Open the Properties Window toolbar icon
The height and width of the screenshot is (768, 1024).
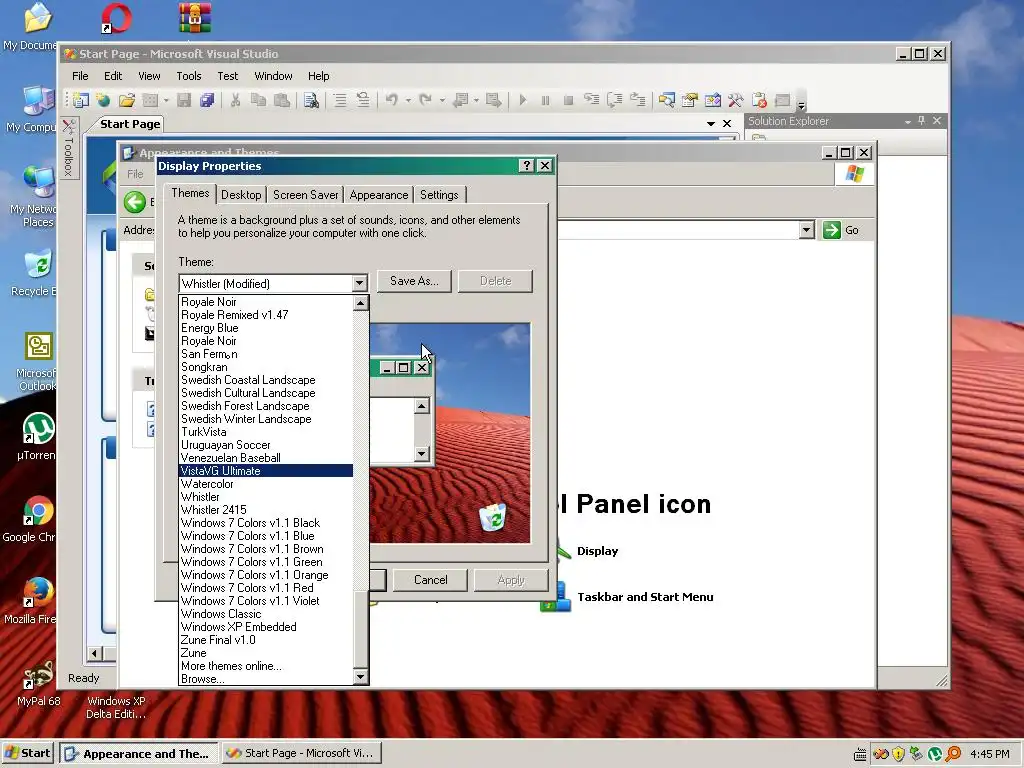click(690, 100)
